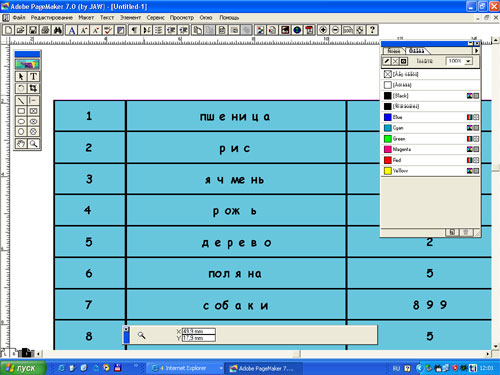Image resolution: width=500 pixels, height=375 pixels.
Task: Open the Редактирование menu
Action: coord(52,18)
